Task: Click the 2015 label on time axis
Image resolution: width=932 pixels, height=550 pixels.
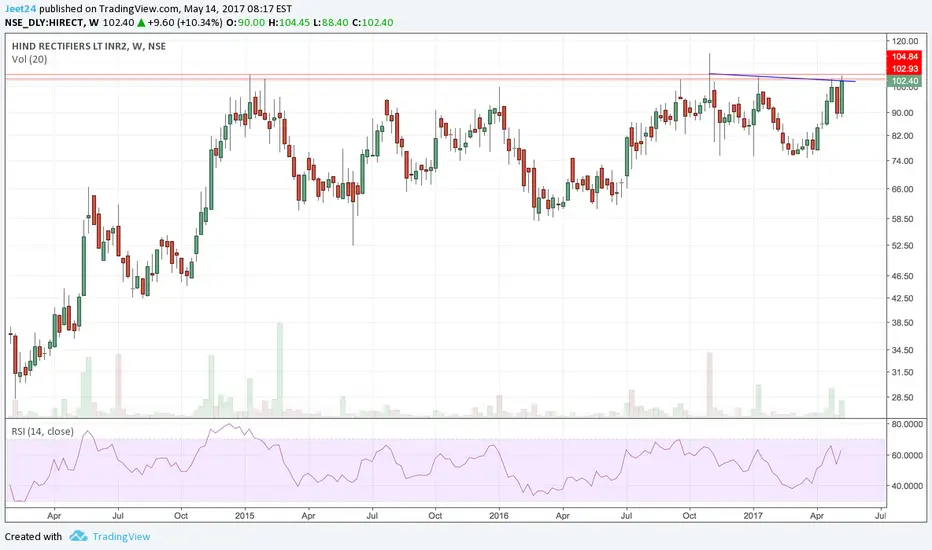Action: click(x=245, y=516)
